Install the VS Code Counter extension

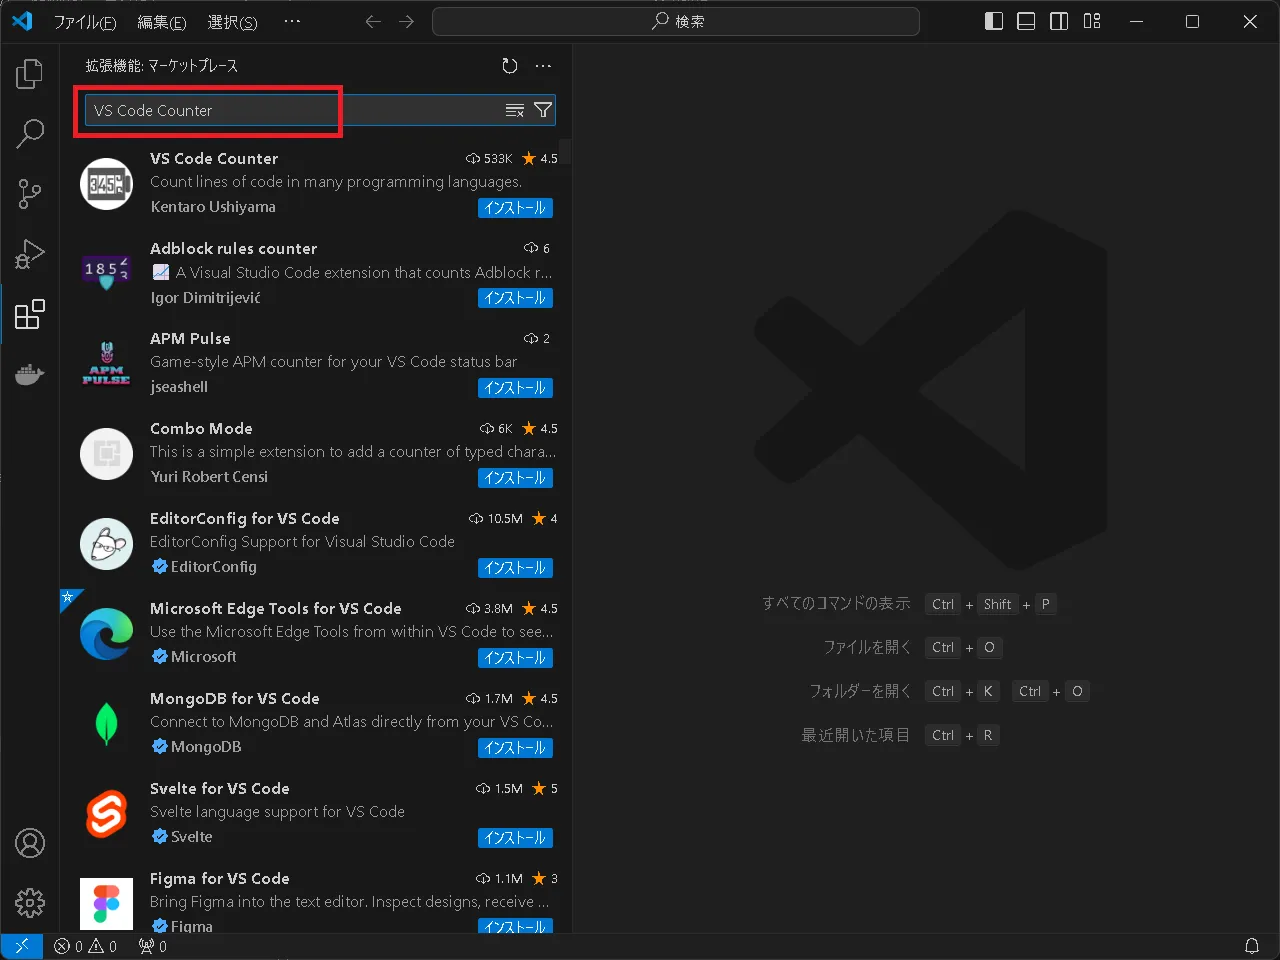(x=515, y=208)
